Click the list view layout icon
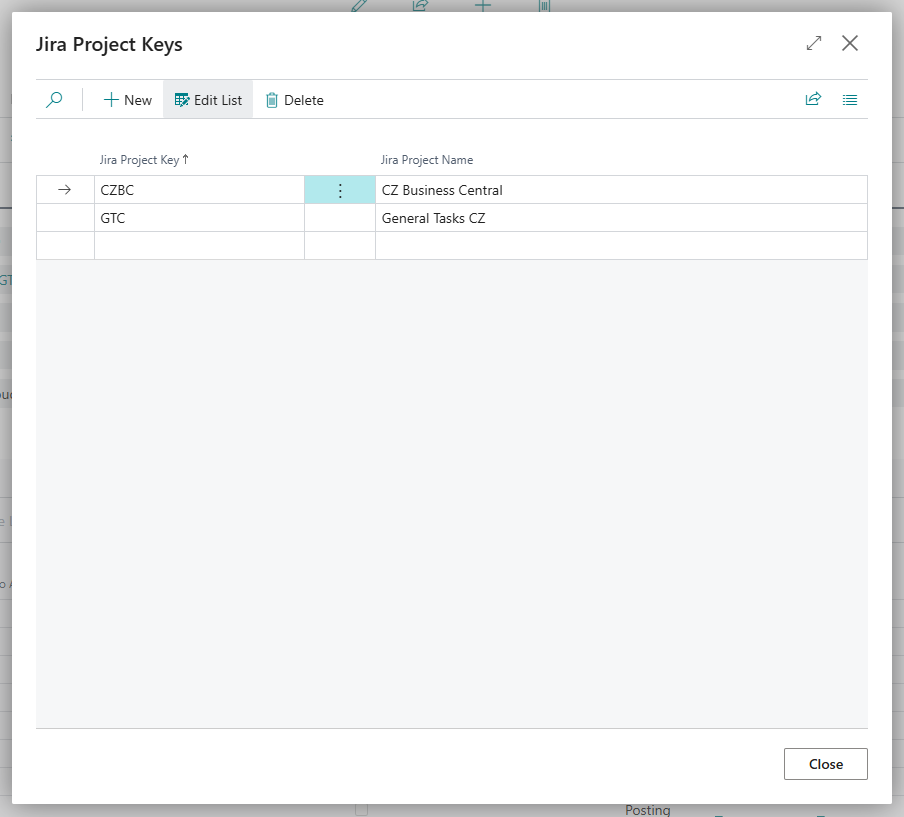This screenshot has width=904, height=817. pyautogui.click(x=850, y=100)
